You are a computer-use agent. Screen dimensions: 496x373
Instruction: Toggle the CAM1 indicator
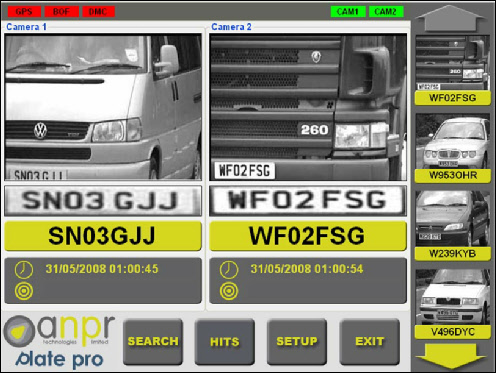coord(348,12)
